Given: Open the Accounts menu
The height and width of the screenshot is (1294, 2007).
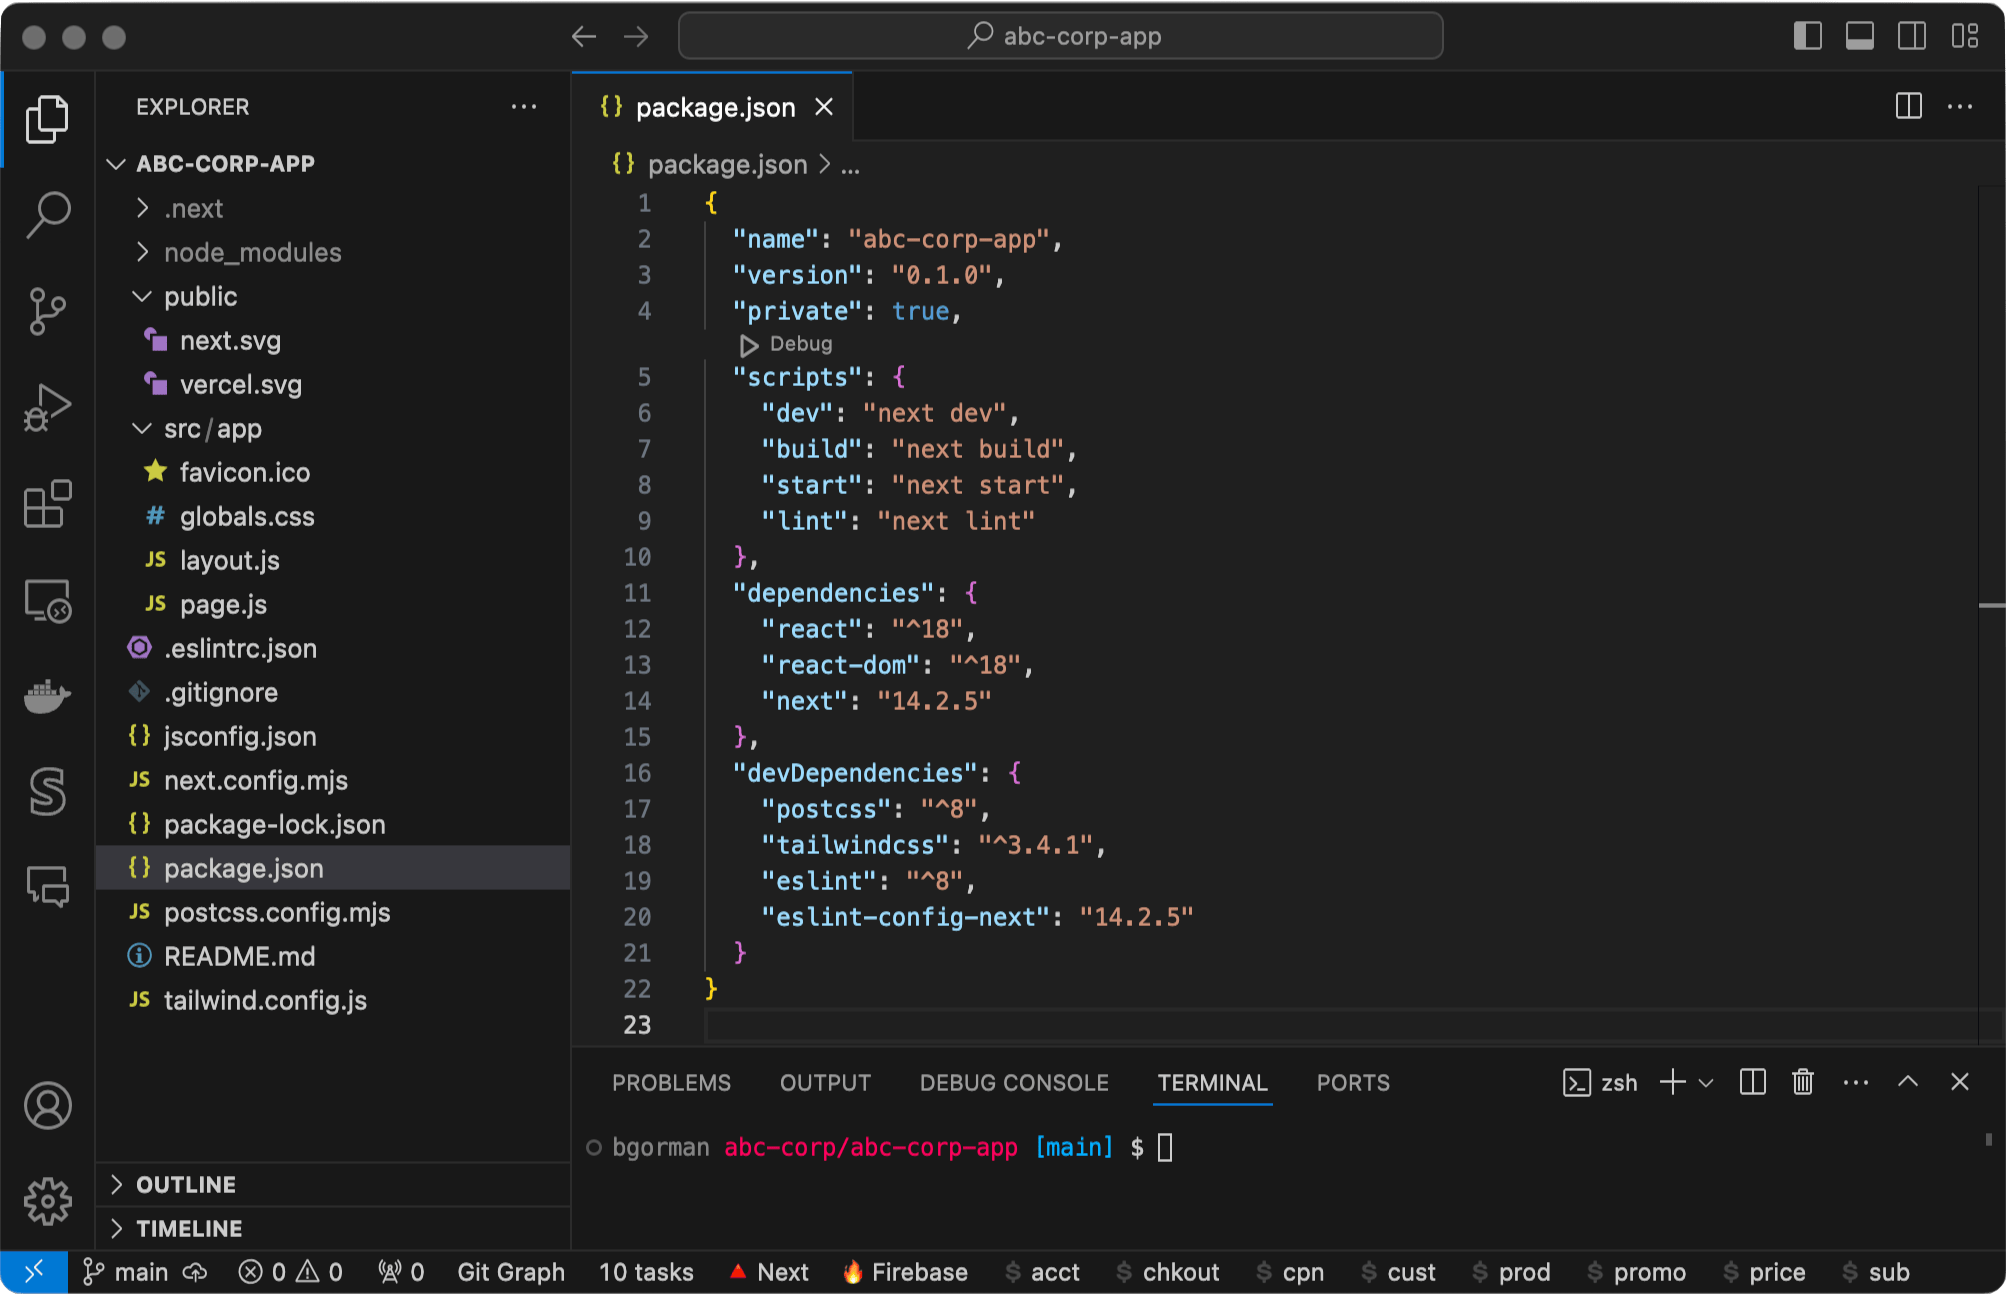Looking at the screenshot, I should [x=47, y=1106].
